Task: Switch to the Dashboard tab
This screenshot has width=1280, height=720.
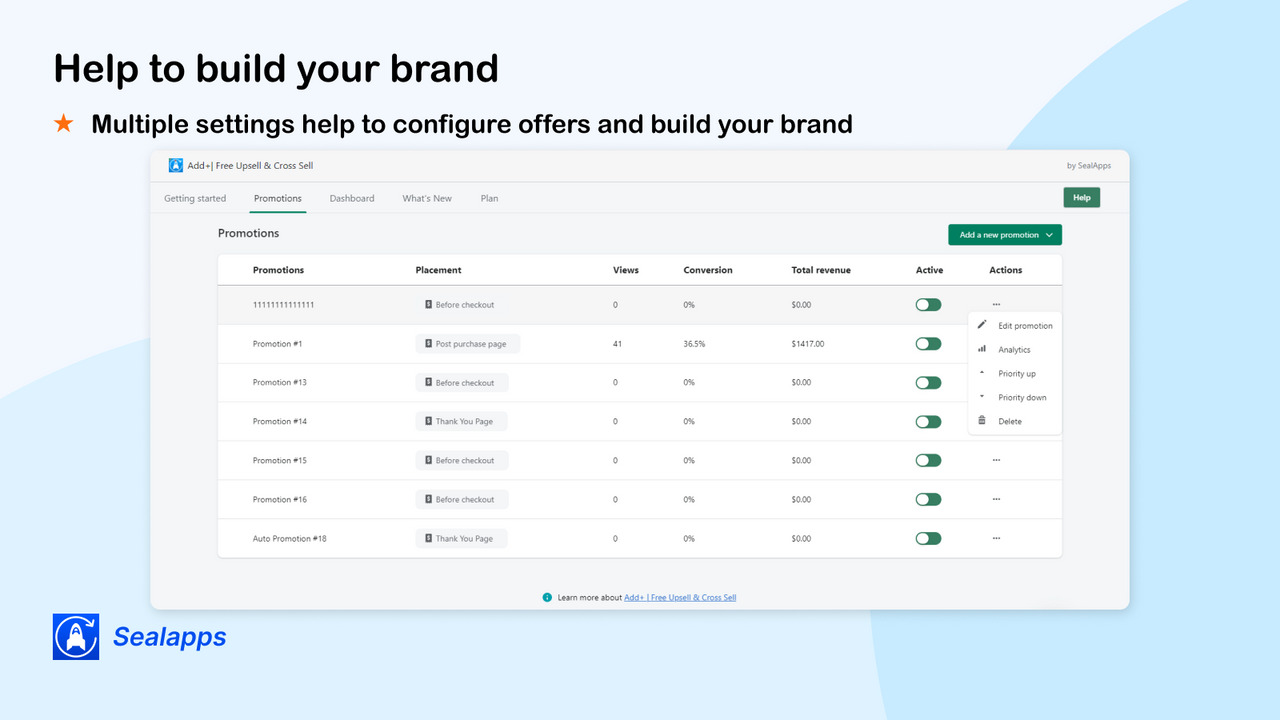Action: tap(352, 198)
